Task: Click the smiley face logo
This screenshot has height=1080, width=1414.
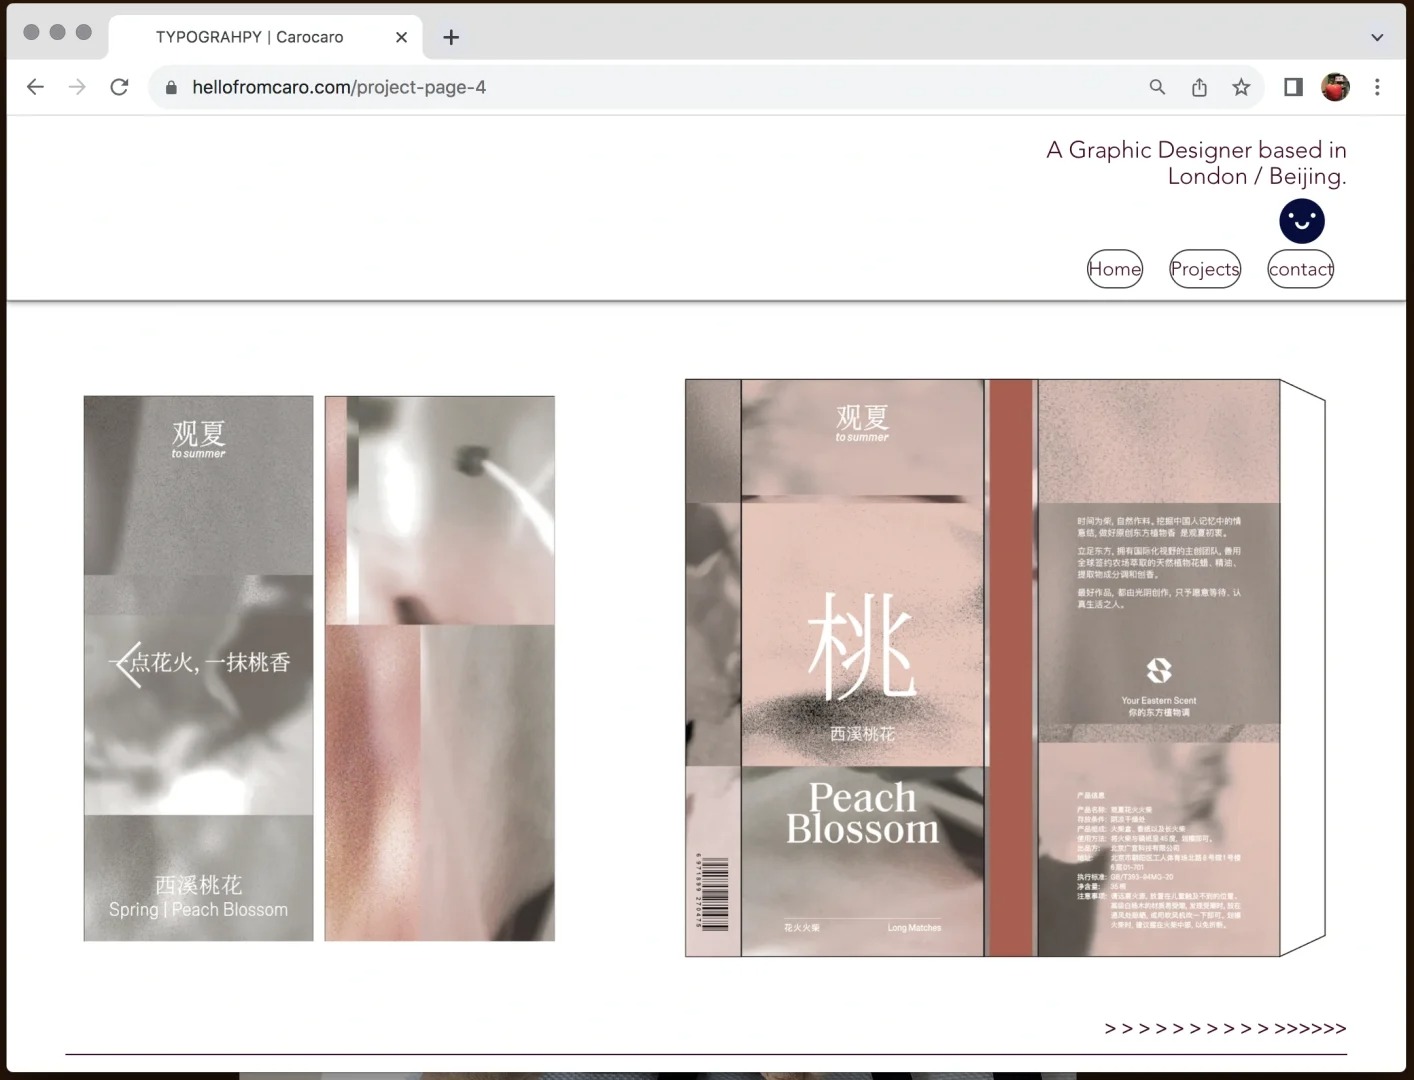Action: point(1302,221)
